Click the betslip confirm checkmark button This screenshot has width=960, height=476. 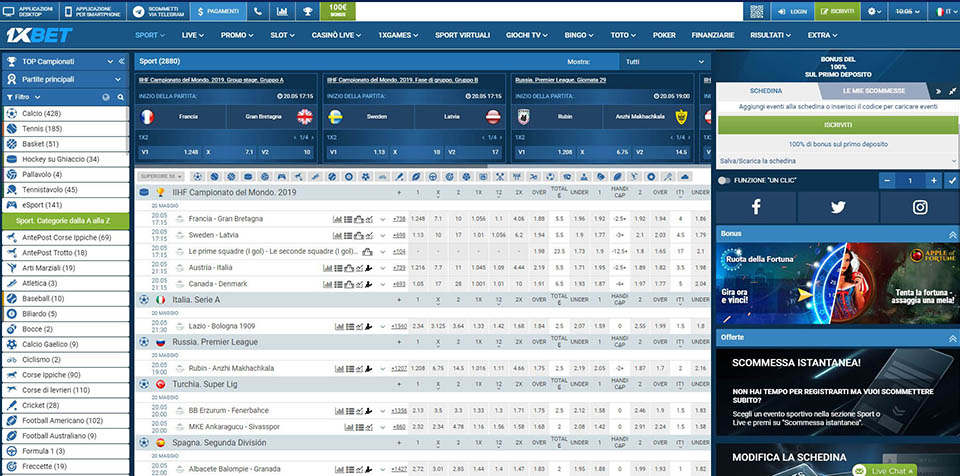click(x=951, y=181)
